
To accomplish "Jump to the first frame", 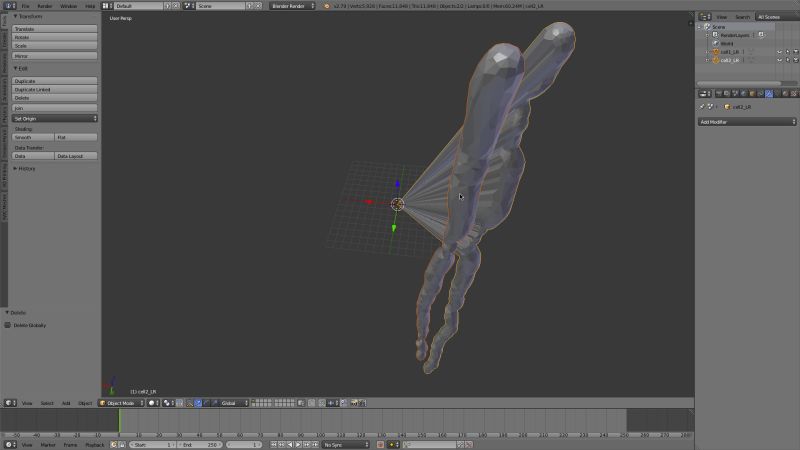I will point(273,445).
